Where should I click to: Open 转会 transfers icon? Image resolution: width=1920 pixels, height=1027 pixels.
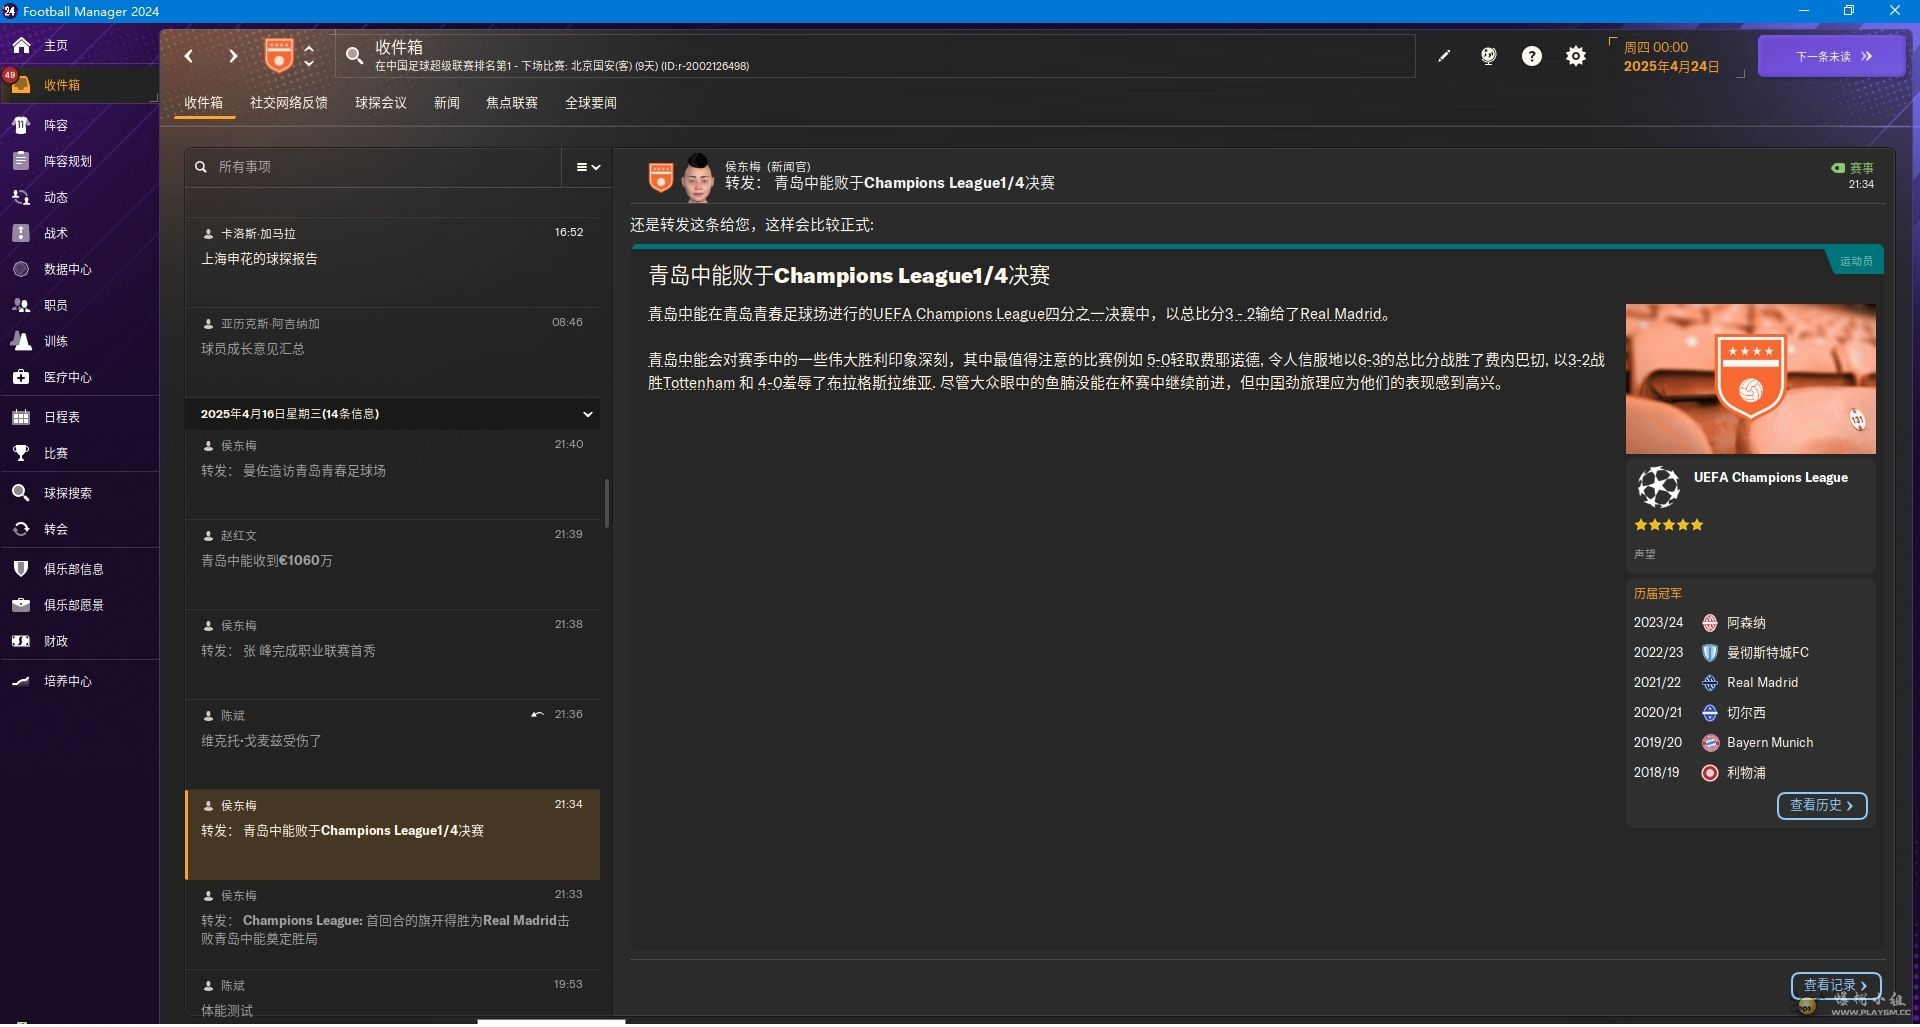[x=21, y=529]
